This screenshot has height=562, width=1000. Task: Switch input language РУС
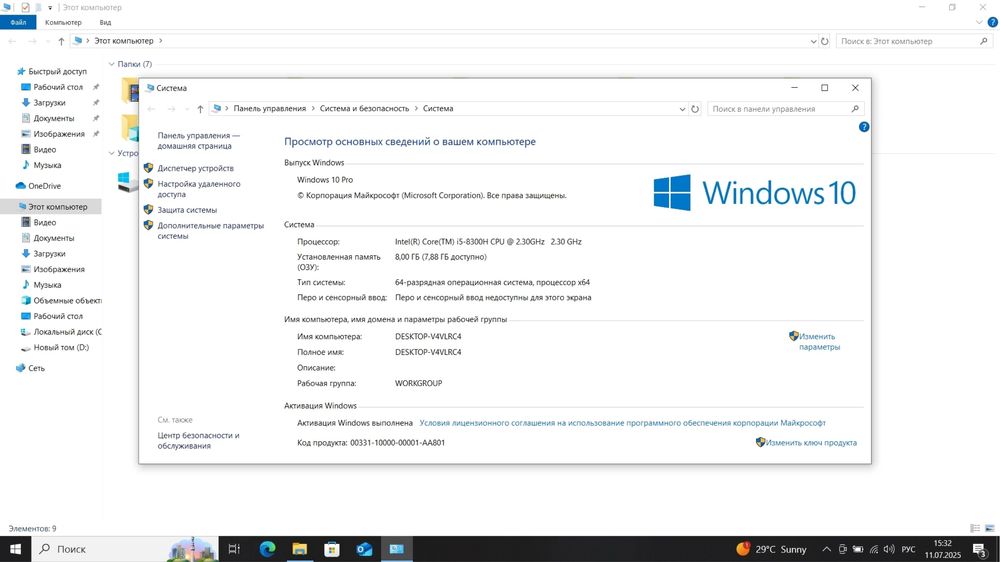(x=908, y=549)
